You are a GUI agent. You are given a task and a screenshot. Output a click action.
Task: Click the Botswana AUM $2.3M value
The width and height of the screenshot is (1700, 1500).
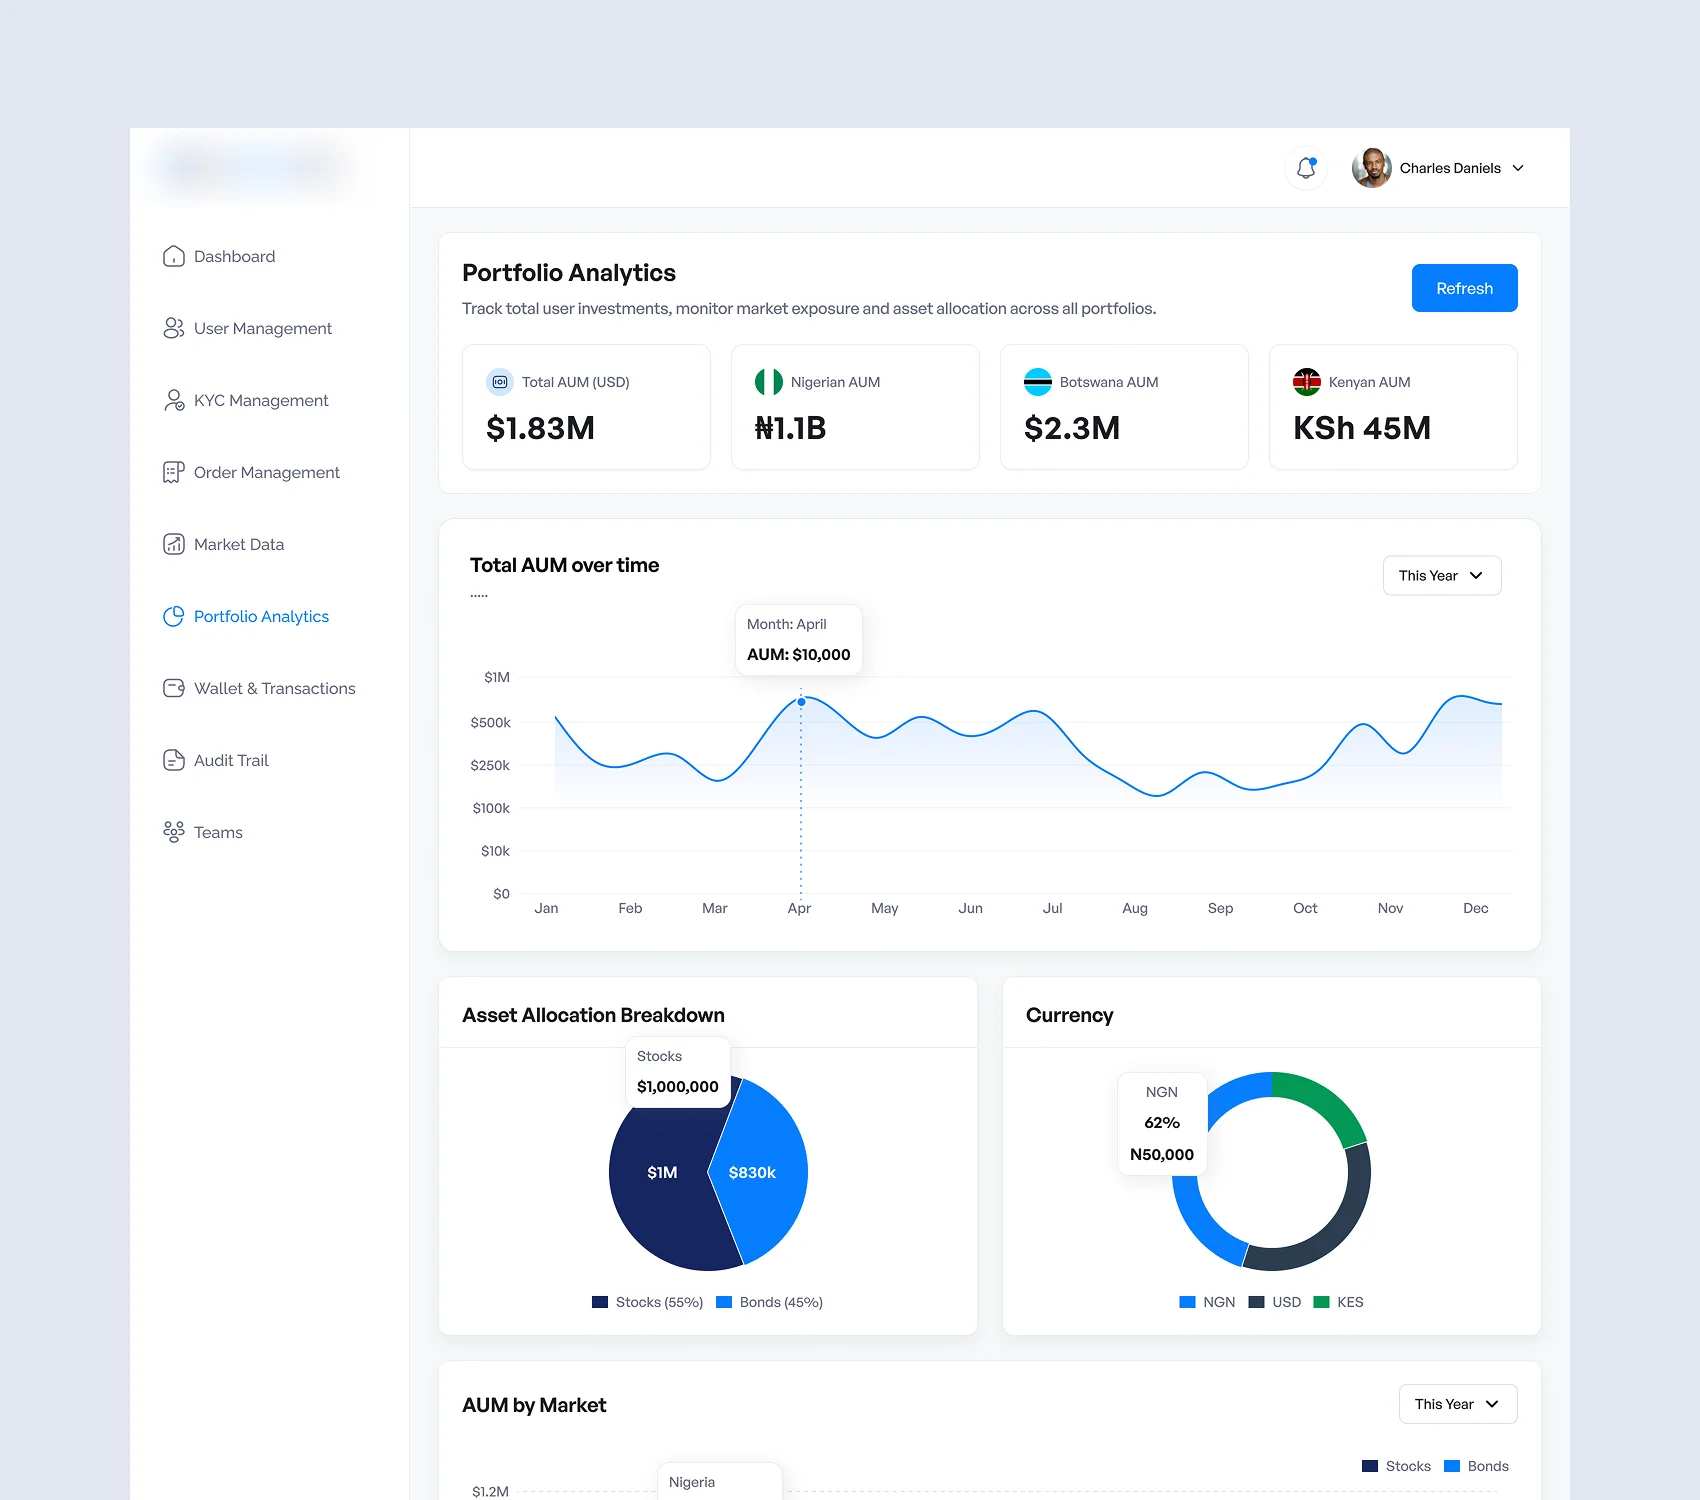[1072, 428]
